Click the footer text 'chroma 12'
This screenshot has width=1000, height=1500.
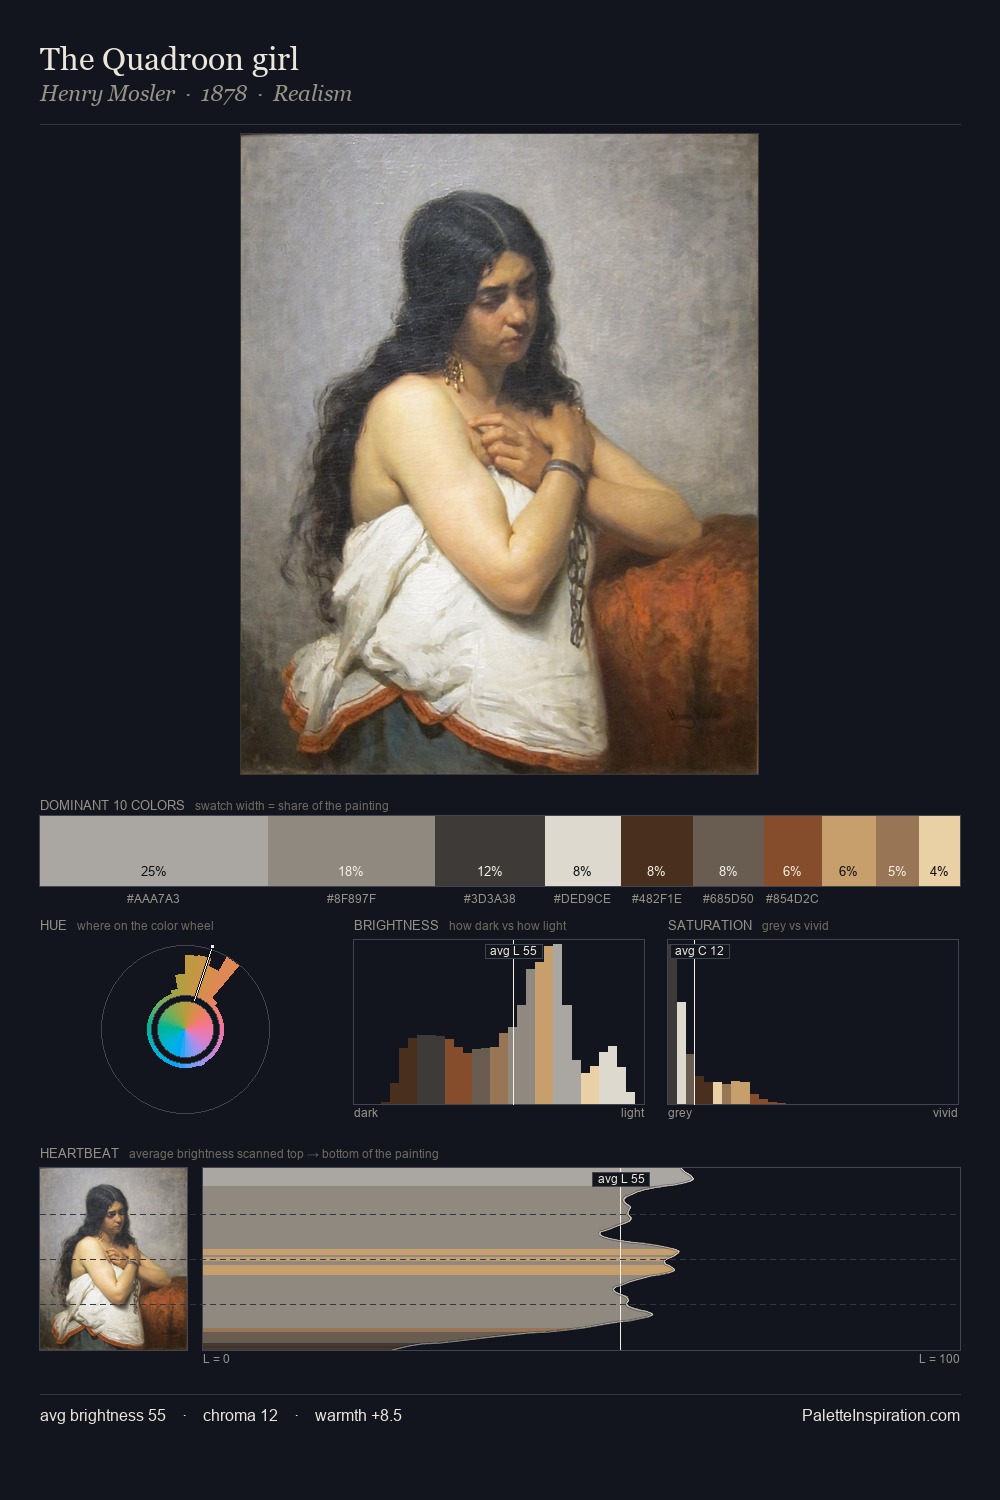(240, 1415)
